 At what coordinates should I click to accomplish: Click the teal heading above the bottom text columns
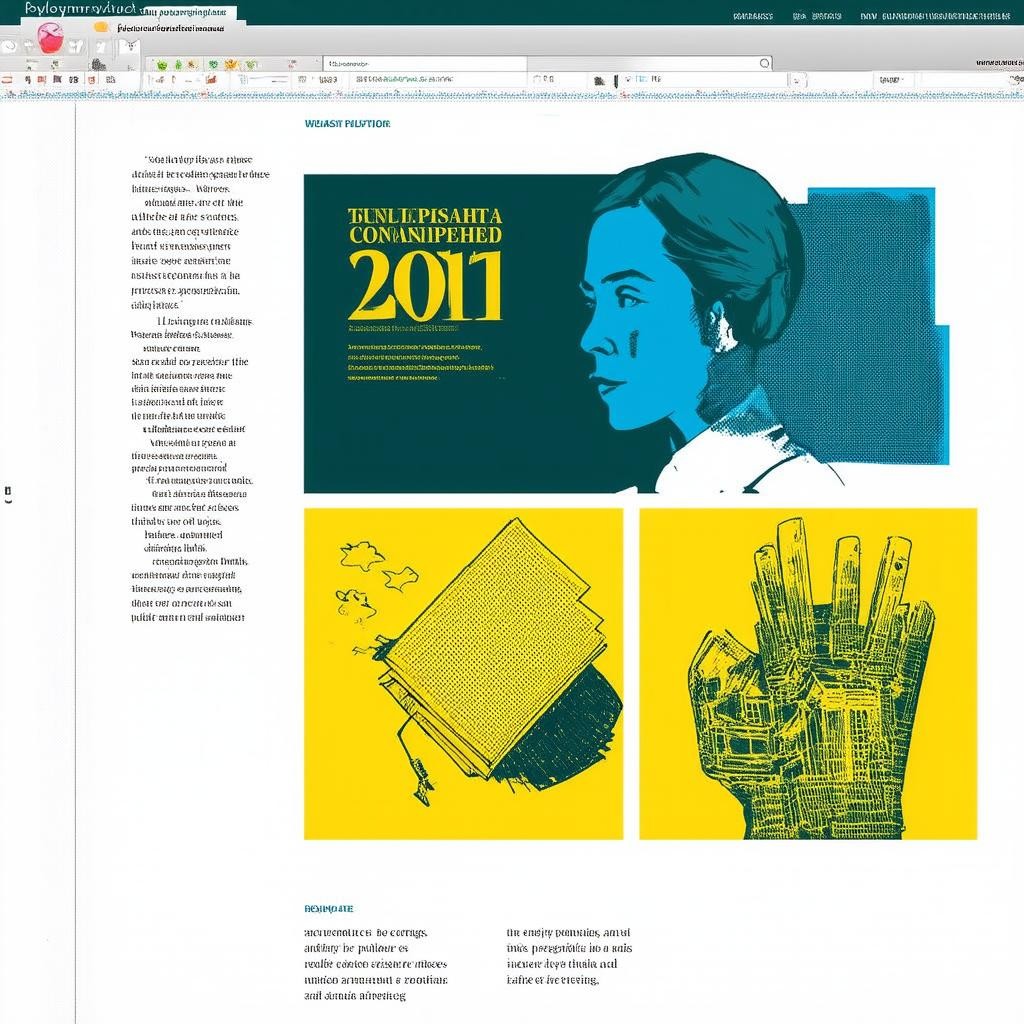pyautogui.click(x=328, y=909)
